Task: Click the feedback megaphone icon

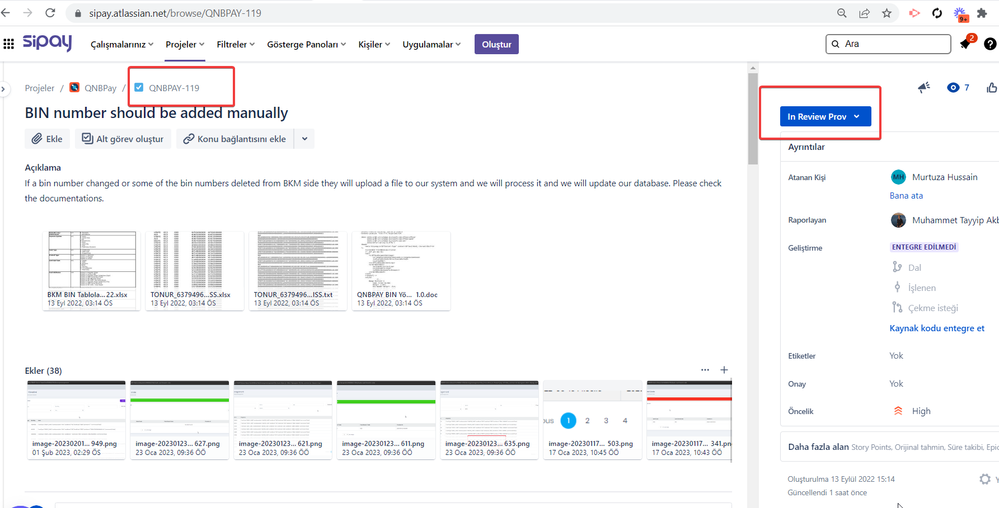Action: click(924, 88)
